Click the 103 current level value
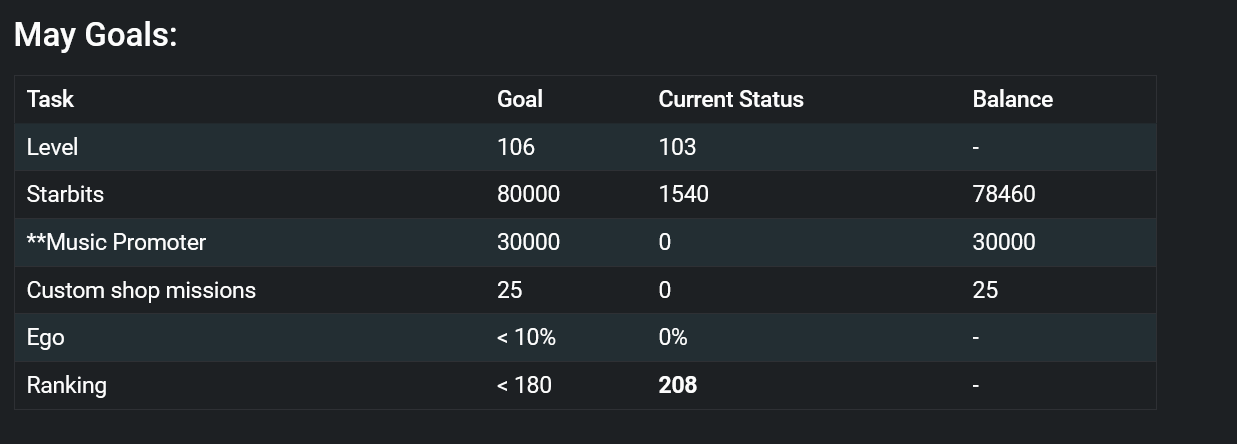Image resolution: width=1237 pixels, height=444 pixels. tap(677, 147)
